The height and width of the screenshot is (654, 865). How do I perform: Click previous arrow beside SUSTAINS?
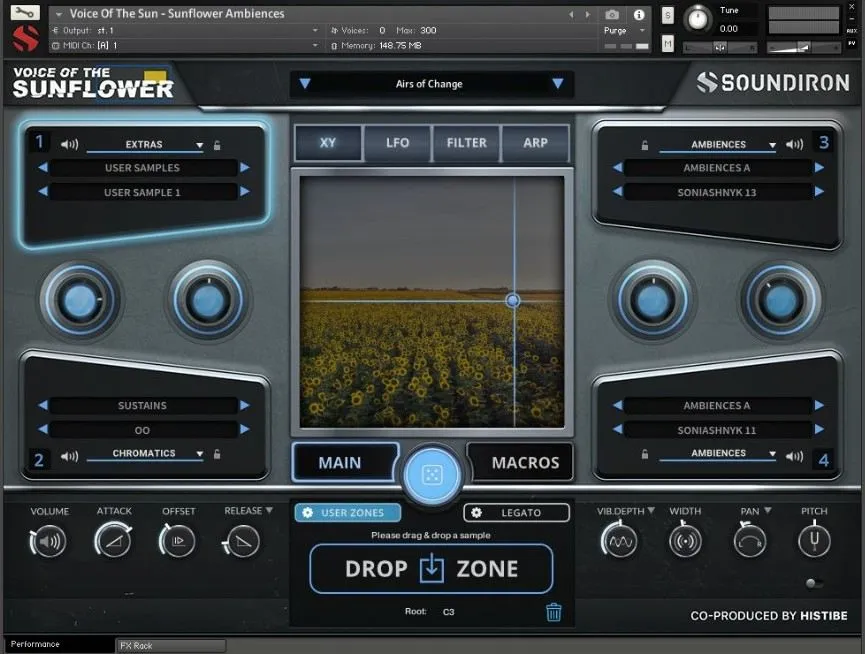pyautogui.click(x=42, y=405)
